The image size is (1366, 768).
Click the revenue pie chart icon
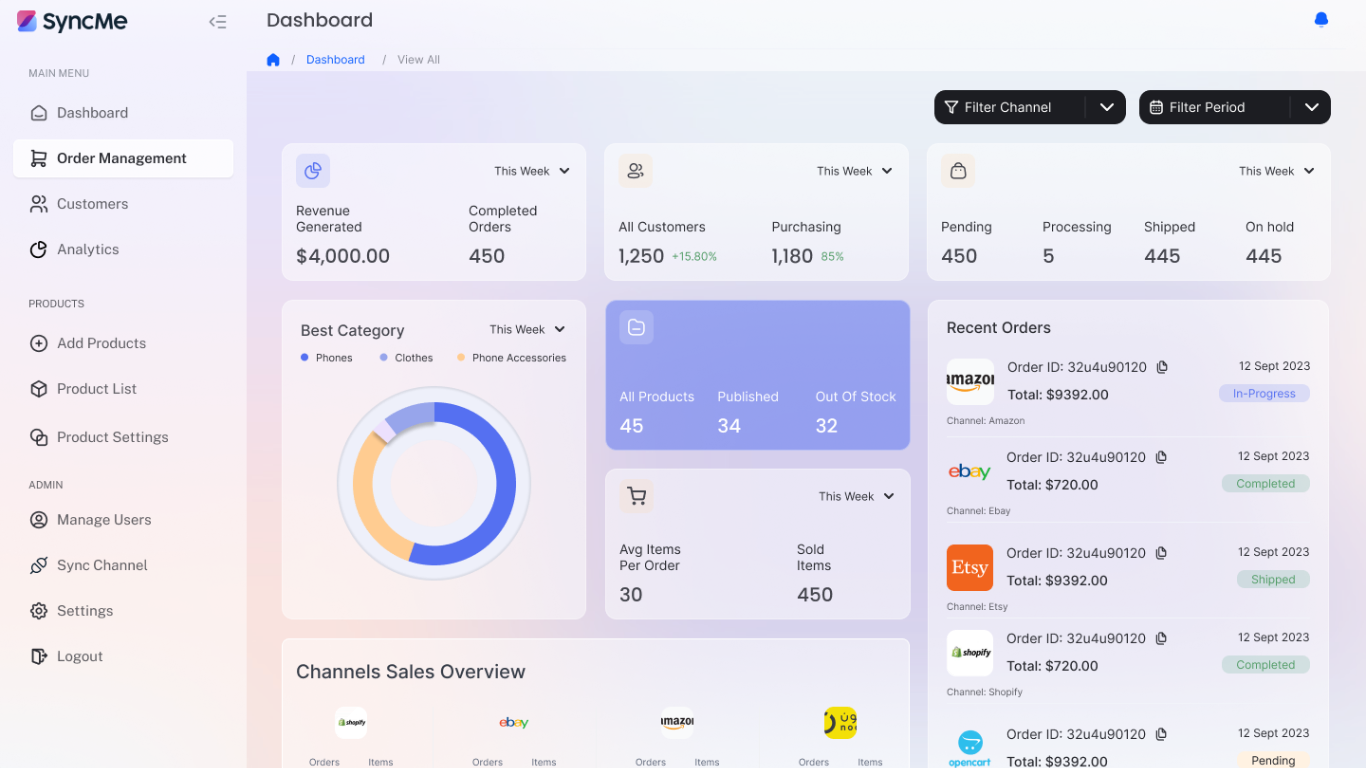pyautogui.click(x=313, y=171)
